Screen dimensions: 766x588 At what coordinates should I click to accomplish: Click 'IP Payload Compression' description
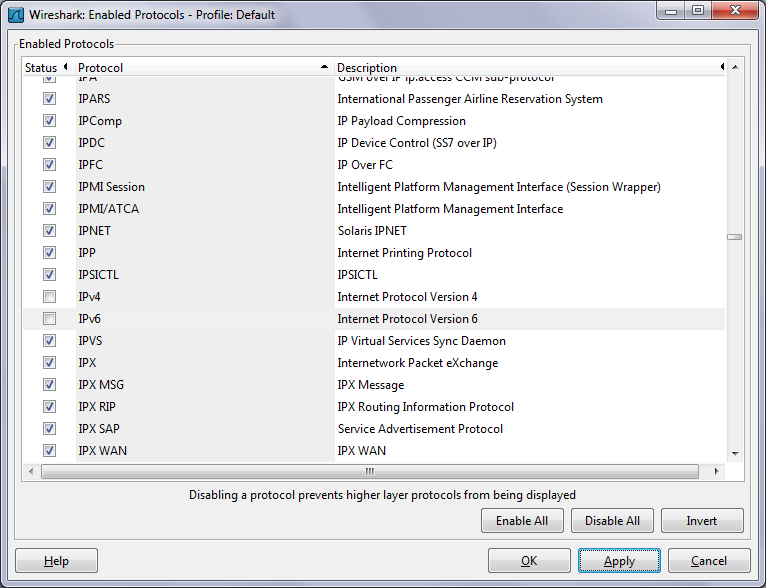tap(402, 121)
